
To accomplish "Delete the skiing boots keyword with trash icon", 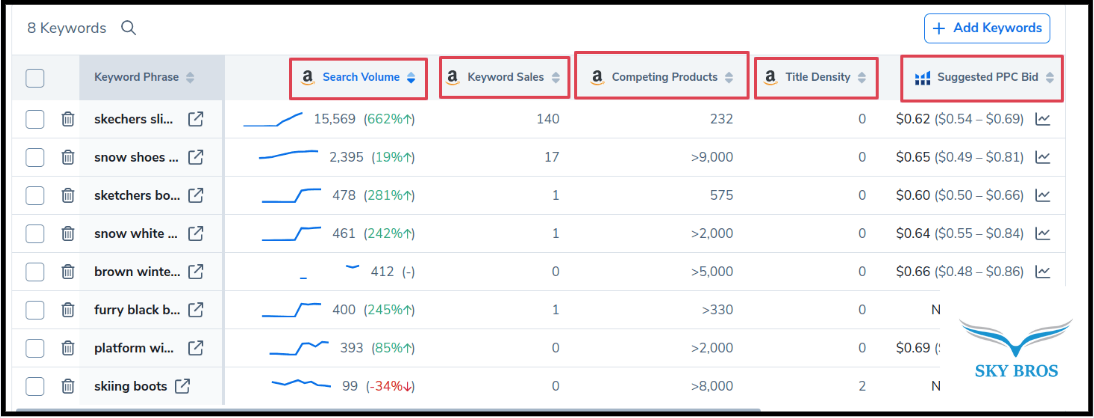I will (x=68, y=385).
